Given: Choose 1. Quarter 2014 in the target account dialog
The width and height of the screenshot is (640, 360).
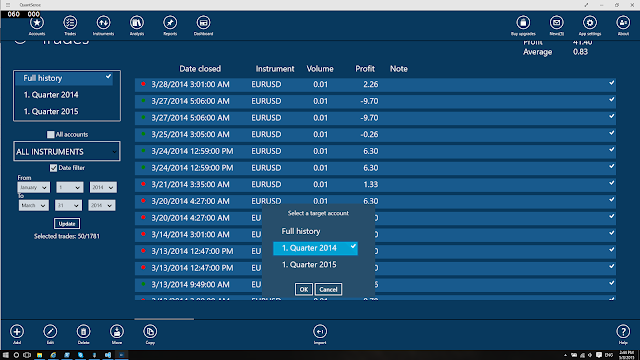Looking at the screenshot, I should click(x=316, y=248).
